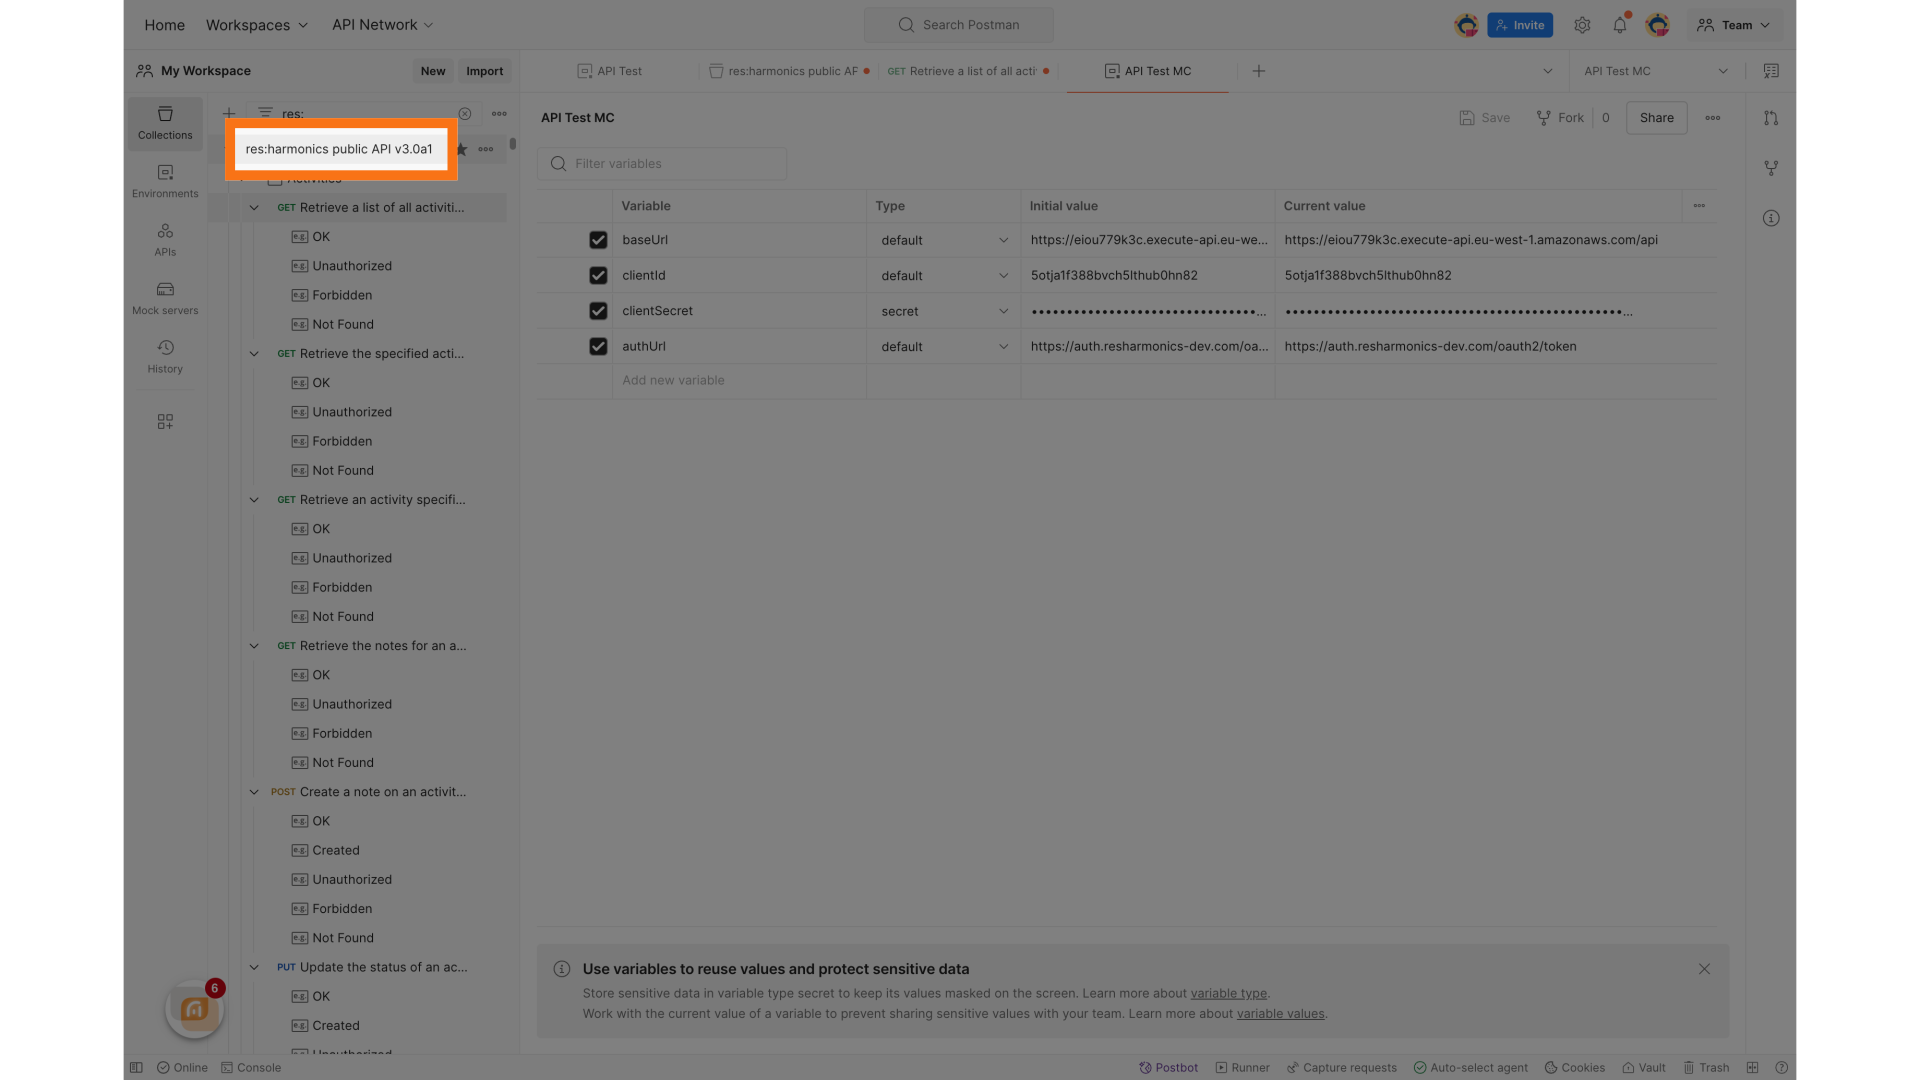This screenshot has height=1080, width=1920.
Task: Click the Filter variables search field
Action: 662,163
